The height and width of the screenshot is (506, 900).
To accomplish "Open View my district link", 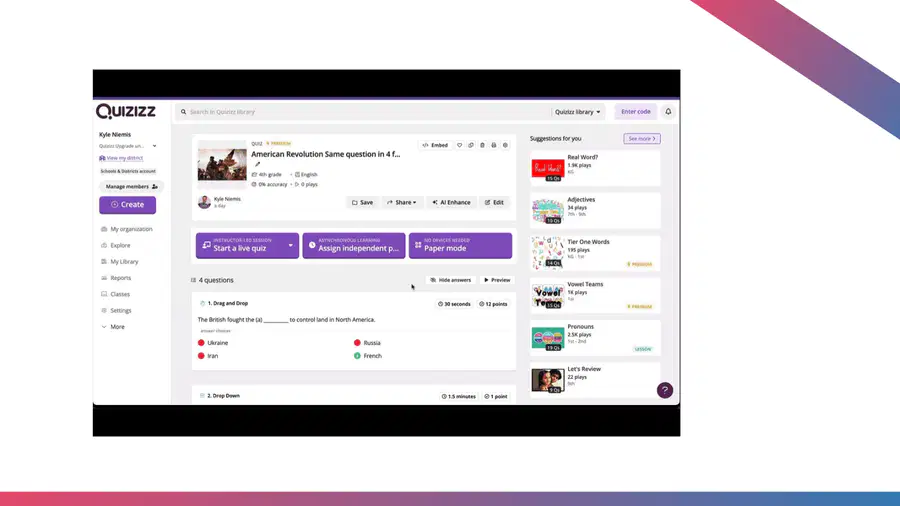I will click(121, 158).
